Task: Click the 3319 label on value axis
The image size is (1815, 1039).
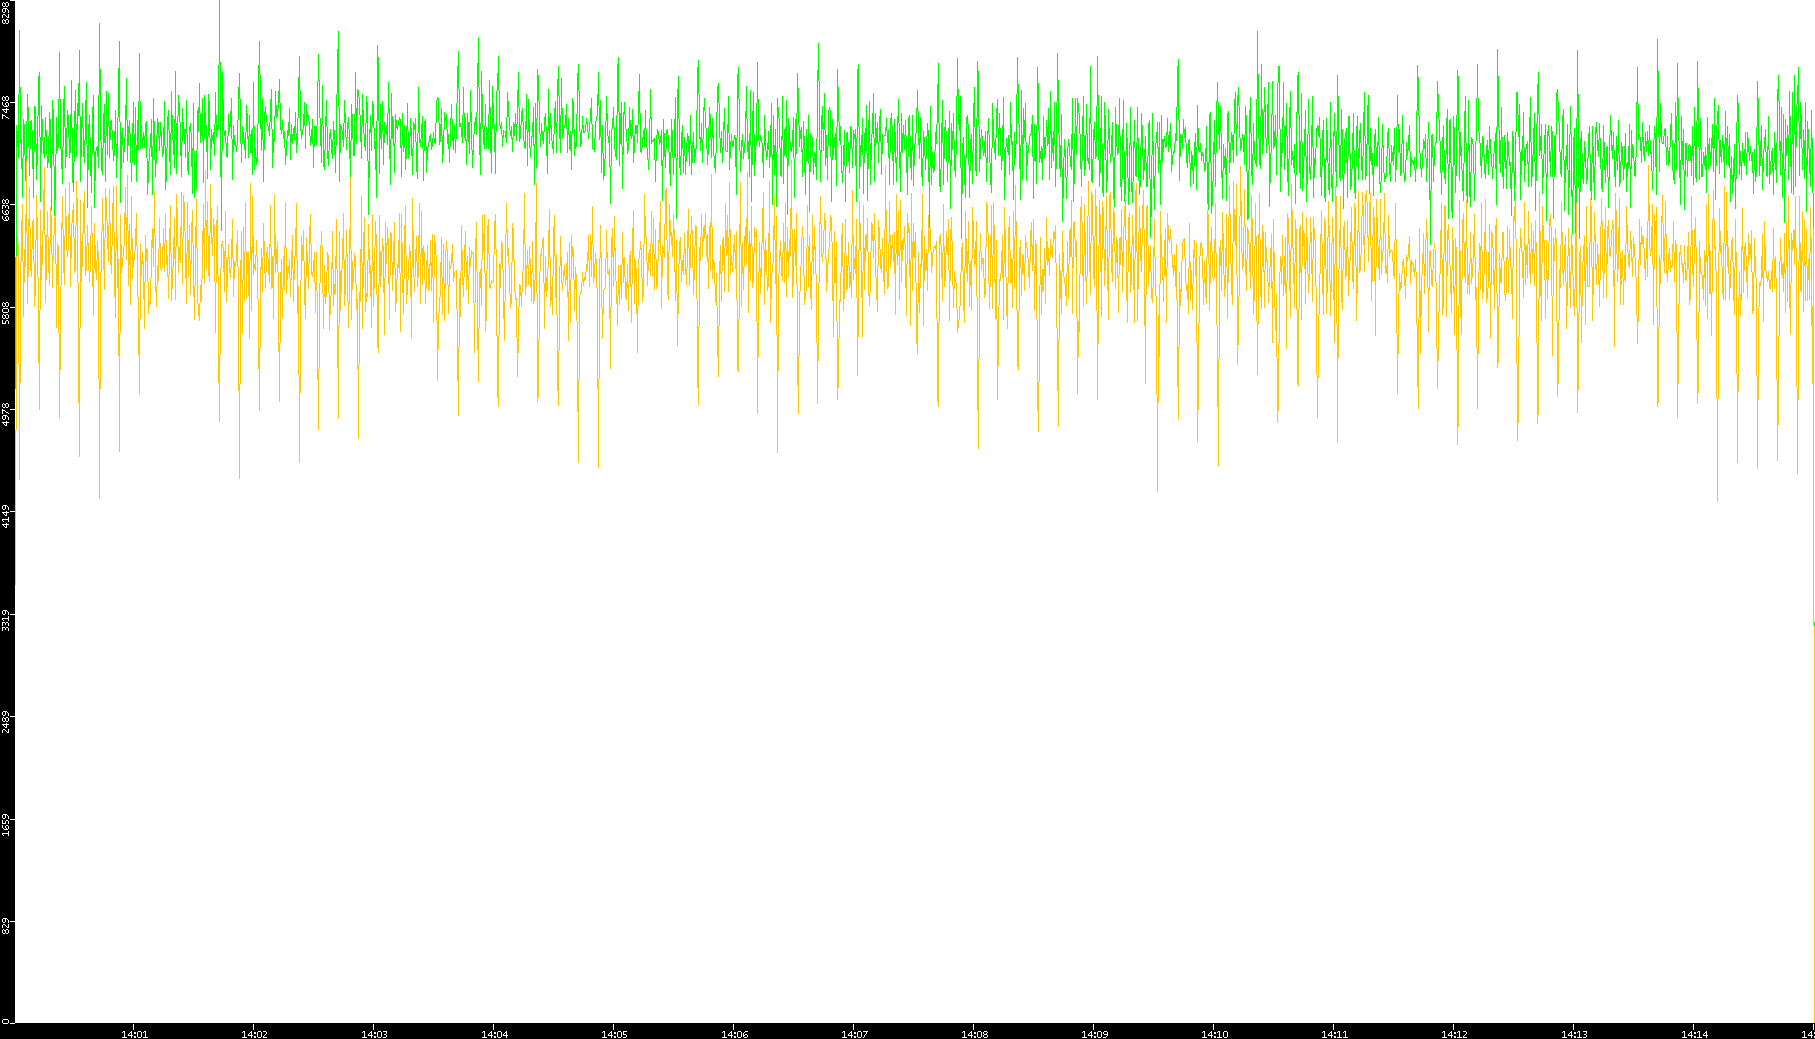Action: tap(6, 620)
